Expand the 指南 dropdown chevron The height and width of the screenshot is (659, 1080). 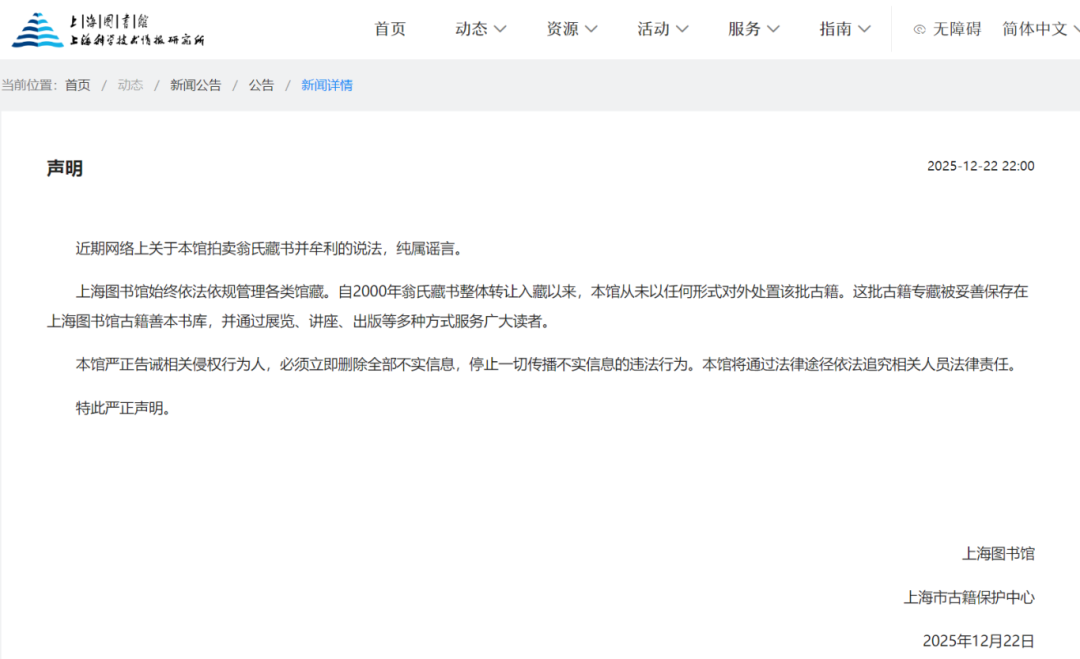[x=864, y=29]
